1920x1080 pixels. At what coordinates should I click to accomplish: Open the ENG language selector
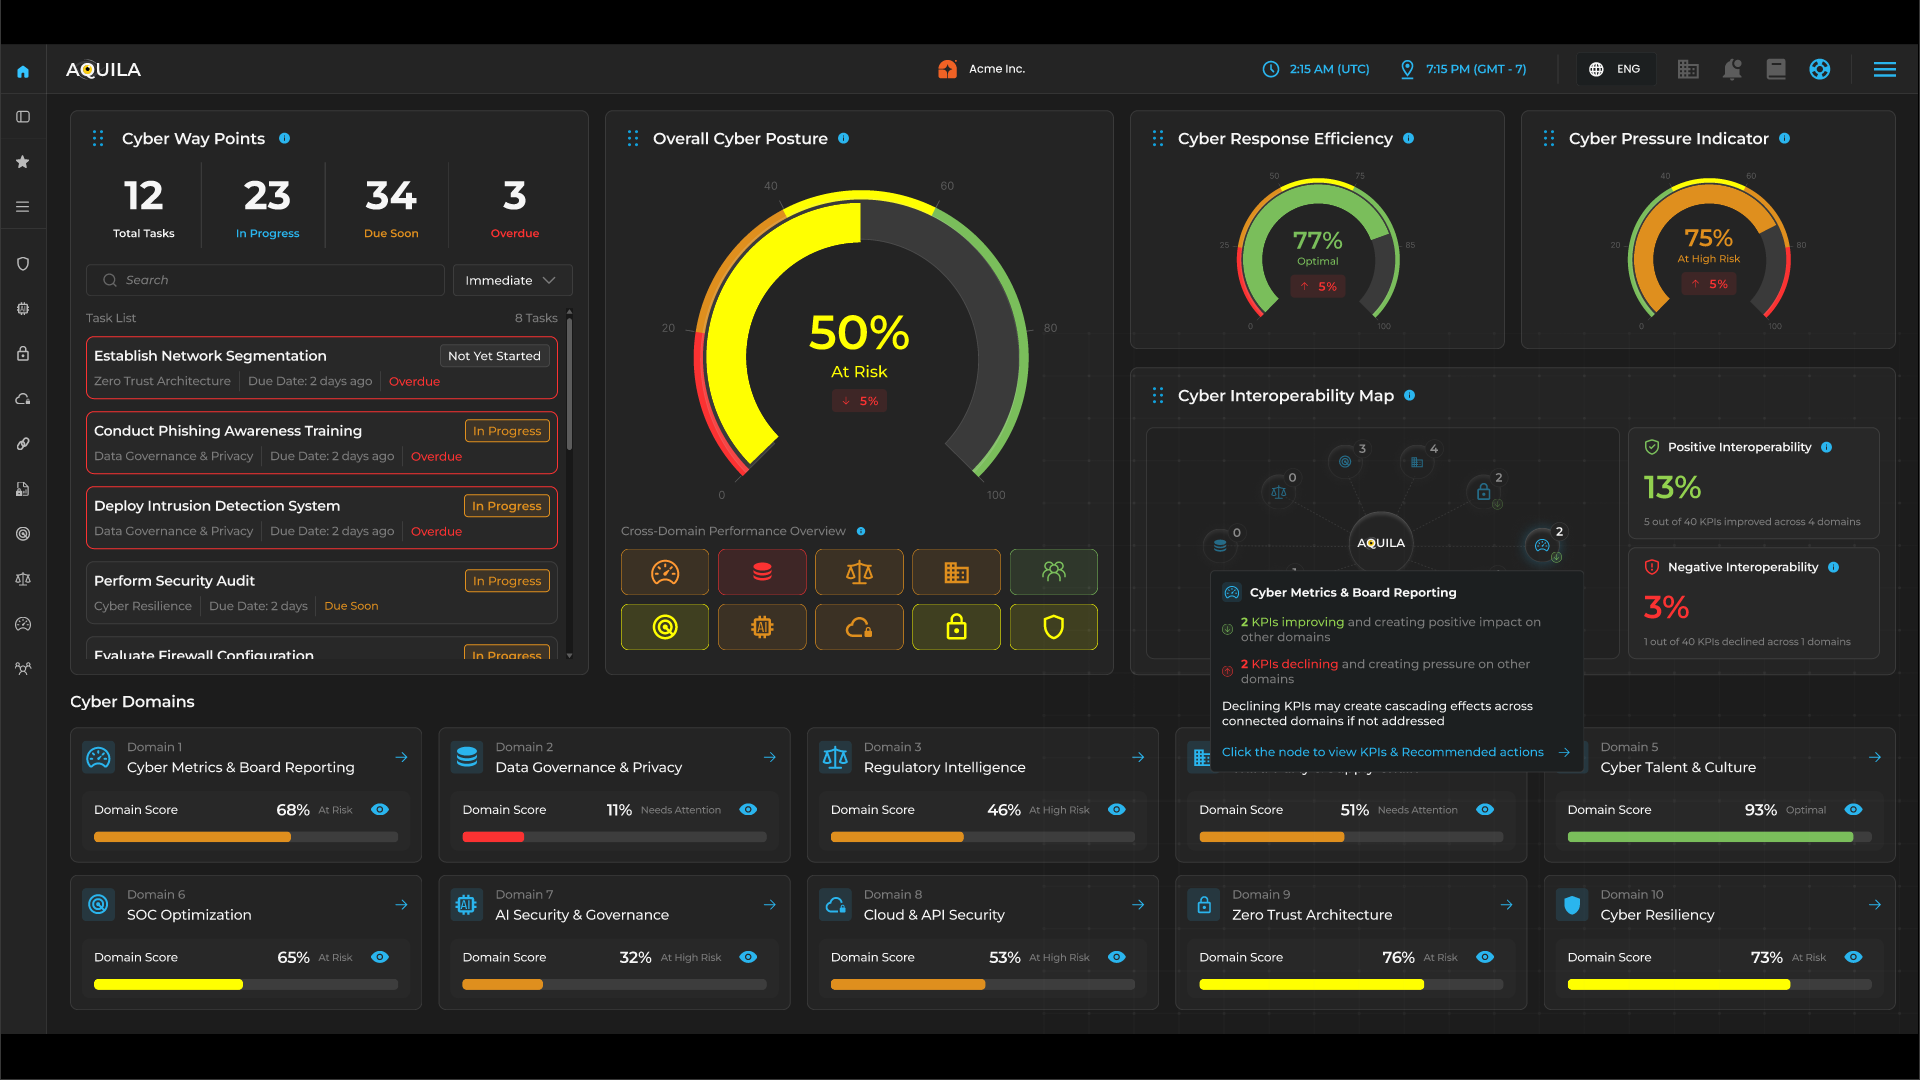point(1615,69)
